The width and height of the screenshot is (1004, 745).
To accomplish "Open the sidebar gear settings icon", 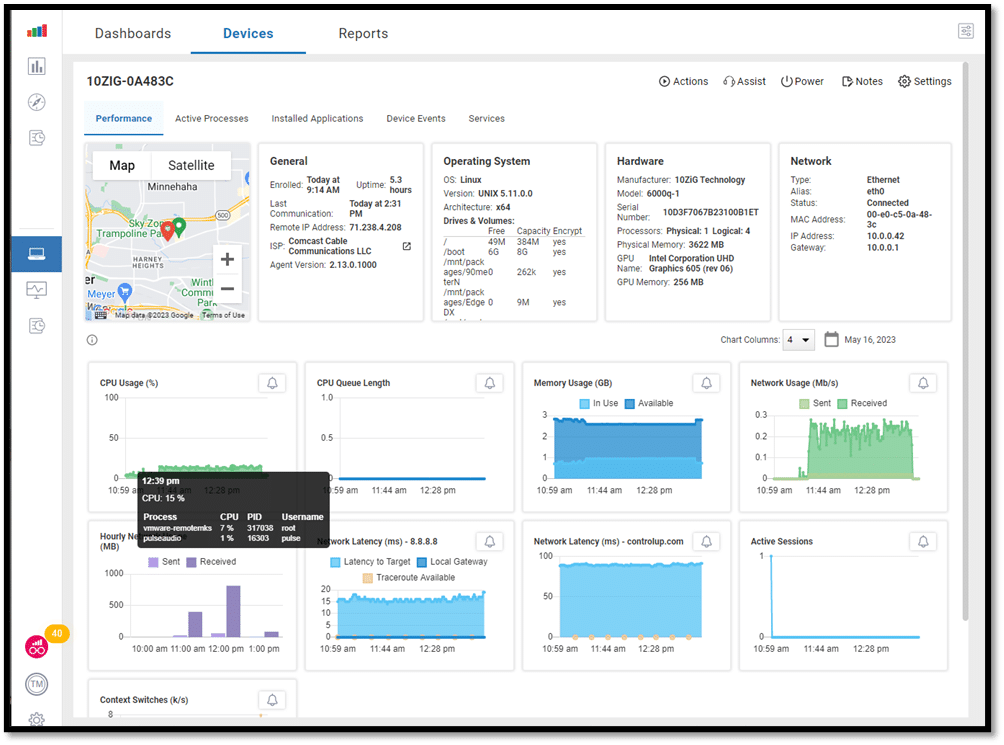I will click(36, 719).
